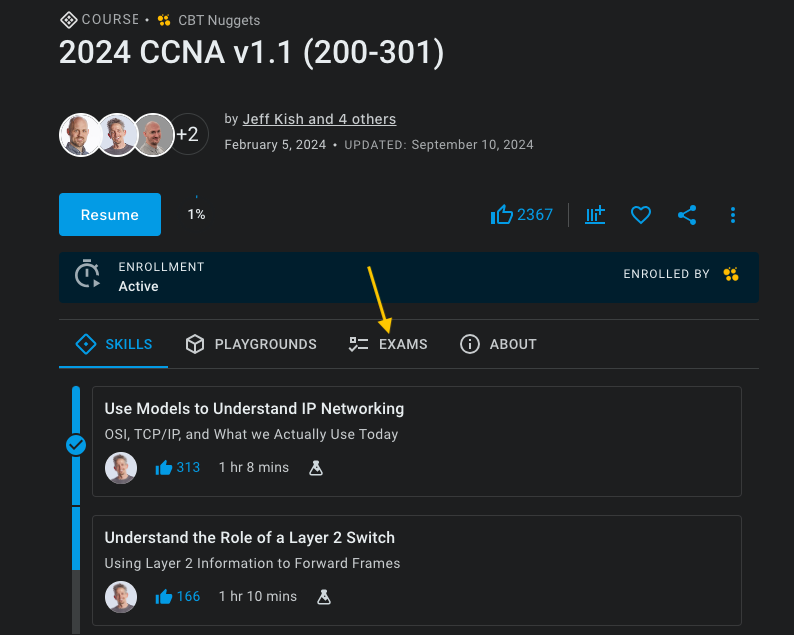The image size is (794, 635).
Task: Open the three-dot more options menu
Action: 732,215
